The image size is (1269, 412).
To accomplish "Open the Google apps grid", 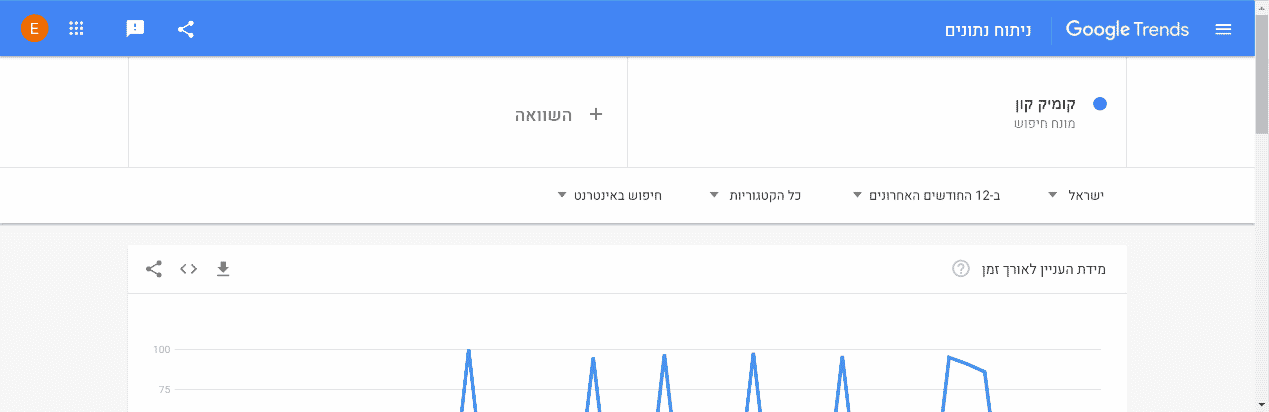I will click(x=76, y=29).
